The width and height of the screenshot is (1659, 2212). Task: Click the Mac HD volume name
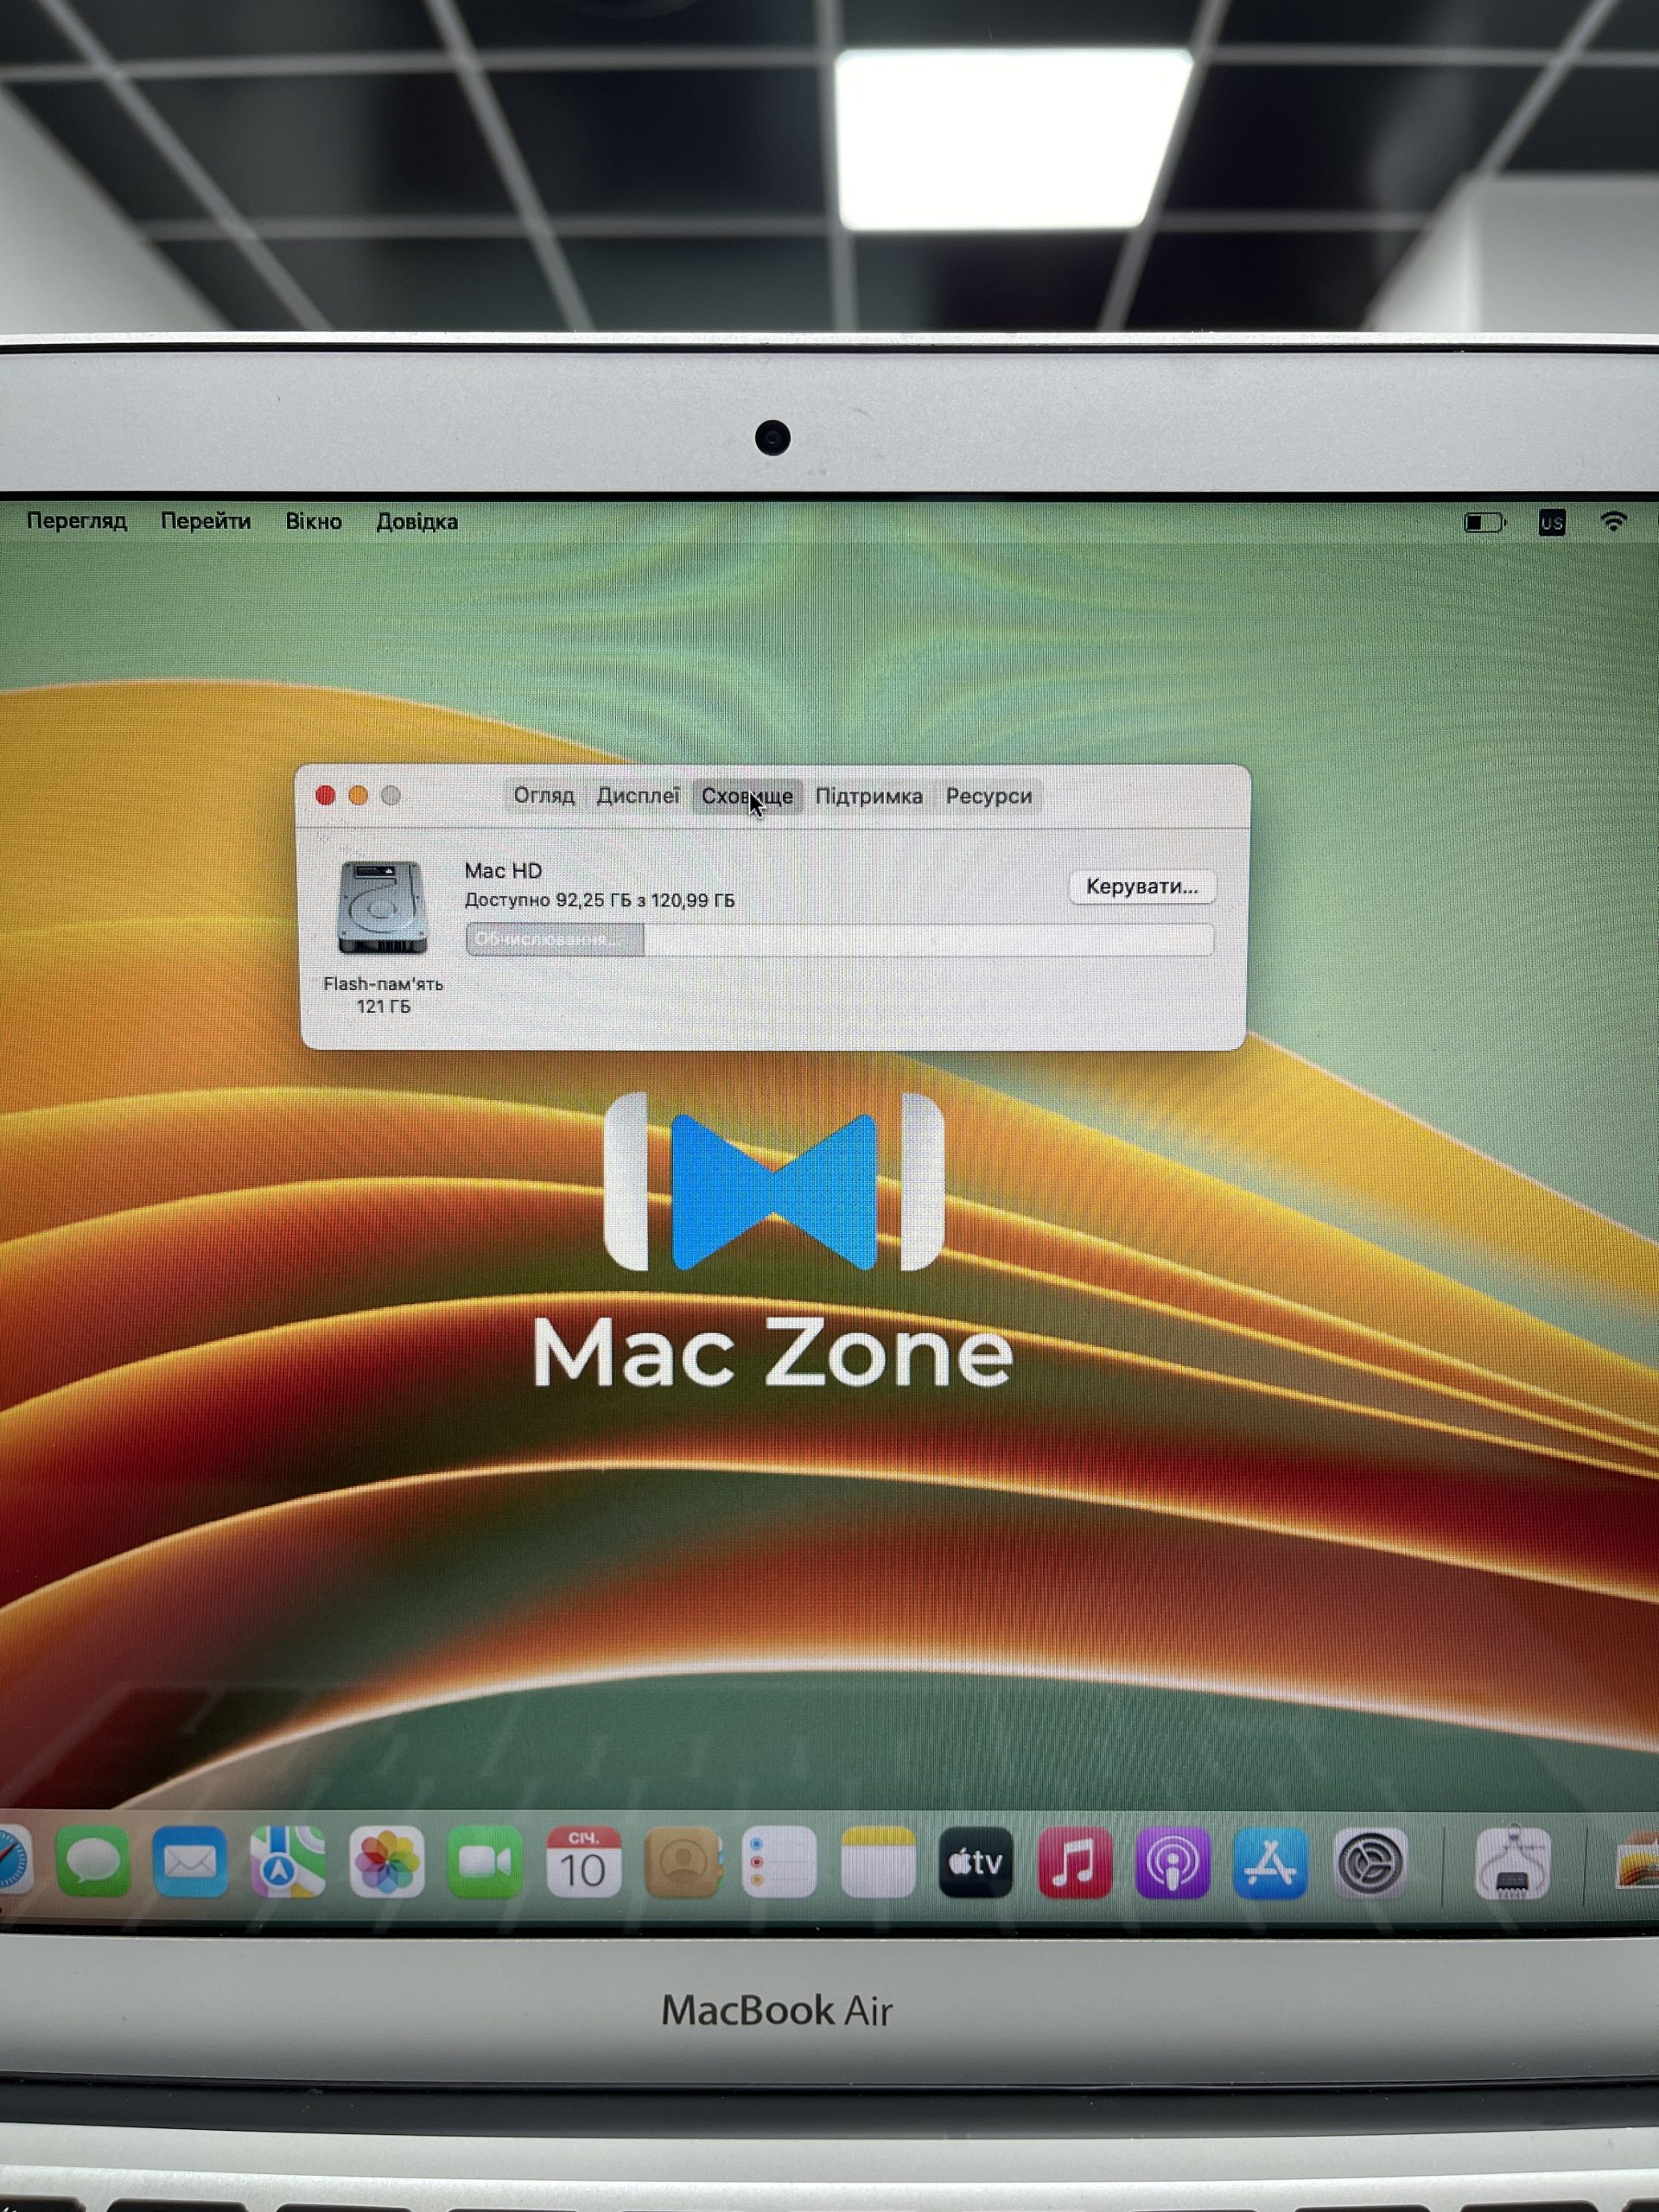pos(503,871)
